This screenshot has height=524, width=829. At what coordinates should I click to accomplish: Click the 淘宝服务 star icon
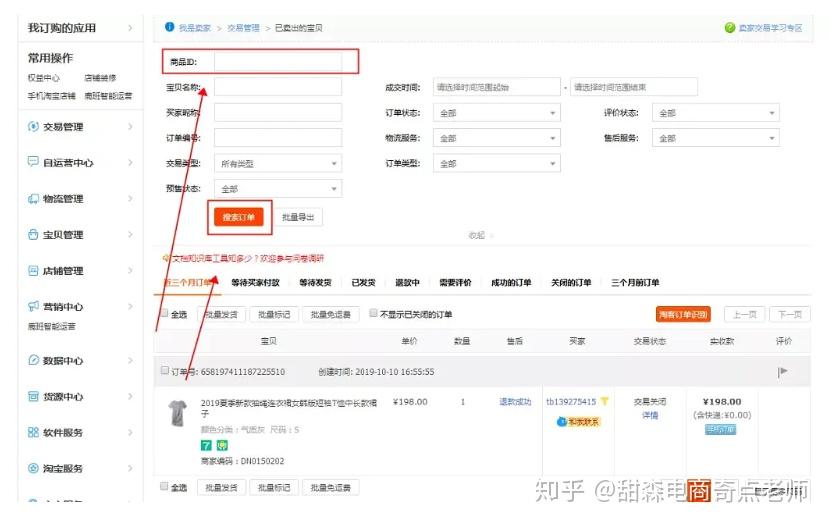[33, 468]
